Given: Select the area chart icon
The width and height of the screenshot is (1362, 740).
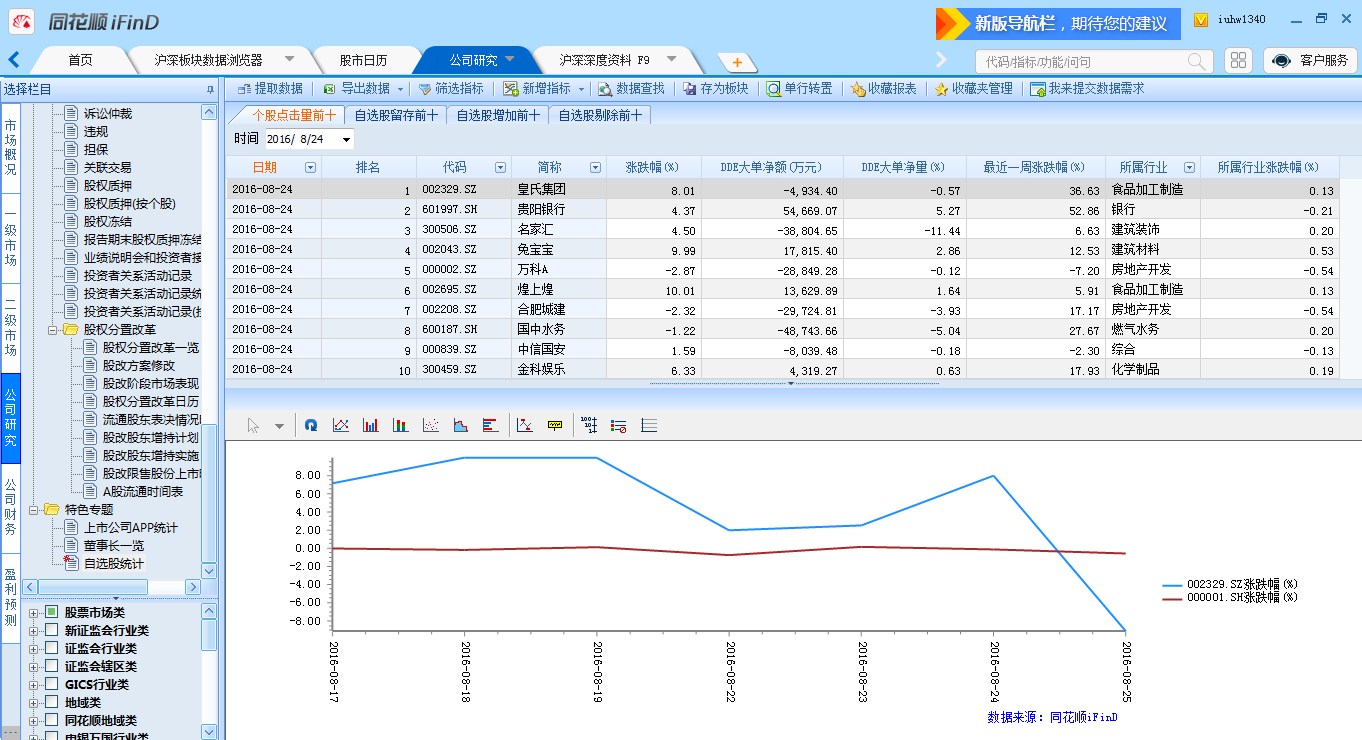Looking at the screenshot, I should (460, 425).
